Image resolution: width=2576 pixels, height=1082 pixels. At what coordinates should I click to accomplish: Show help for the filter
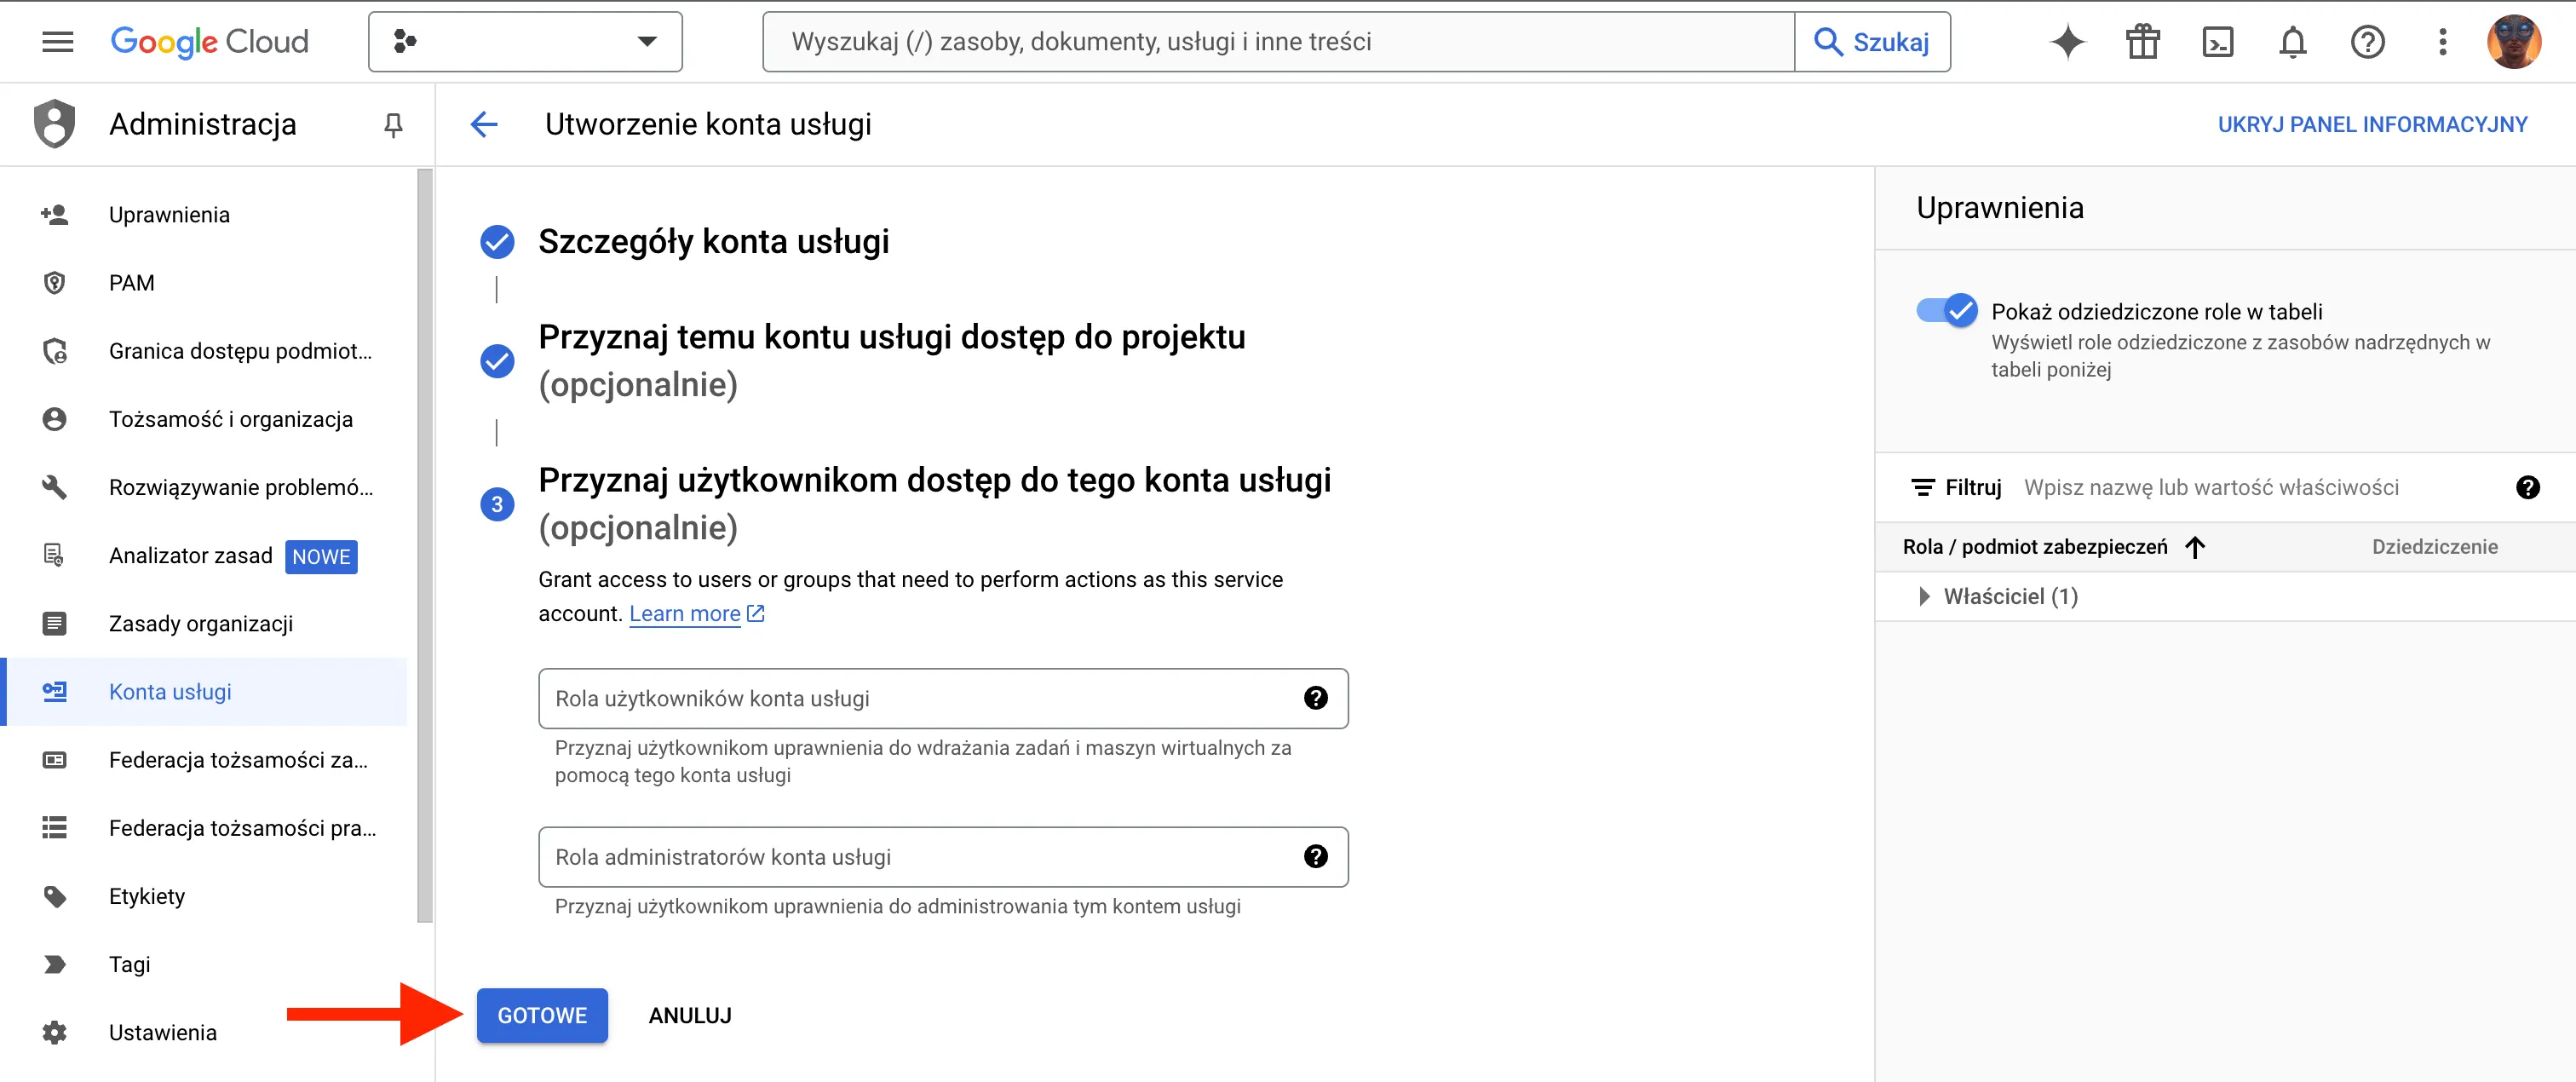[2527, 487]
